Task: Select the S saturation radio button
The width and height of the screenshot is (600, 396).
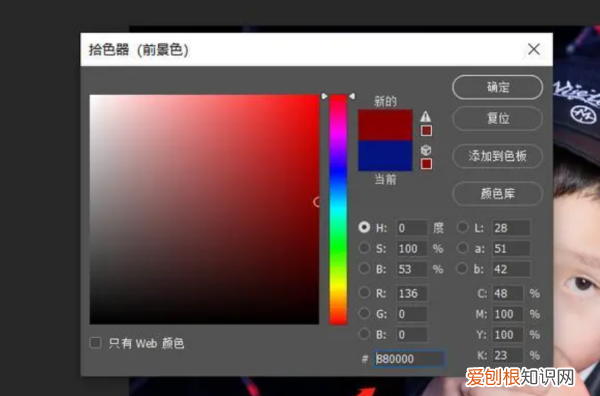Action: 364,248
